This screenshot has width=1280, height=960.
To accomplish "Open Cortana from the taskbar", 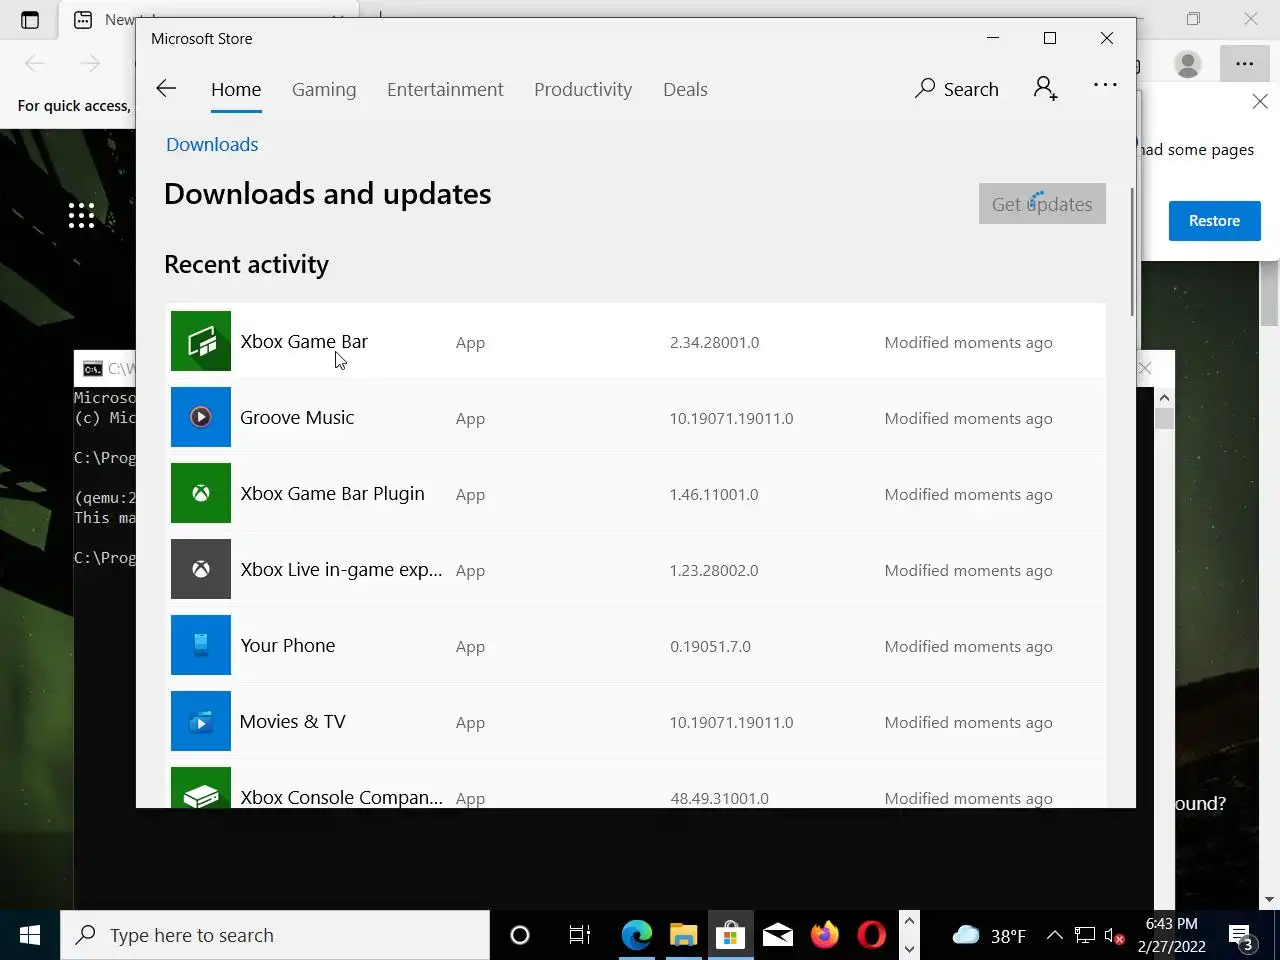I will click(x=520, y=935).
